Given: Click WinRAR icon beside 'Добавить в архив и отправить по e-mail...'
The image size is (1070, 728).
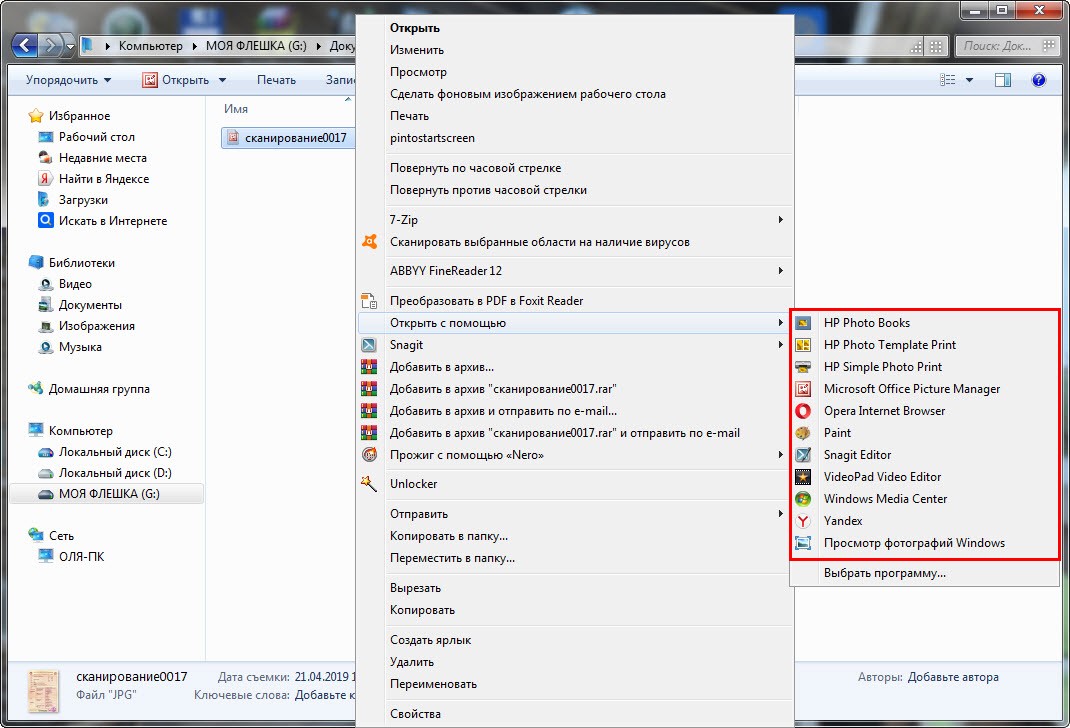Looking at the screenshot, I should tap(369, 411).
